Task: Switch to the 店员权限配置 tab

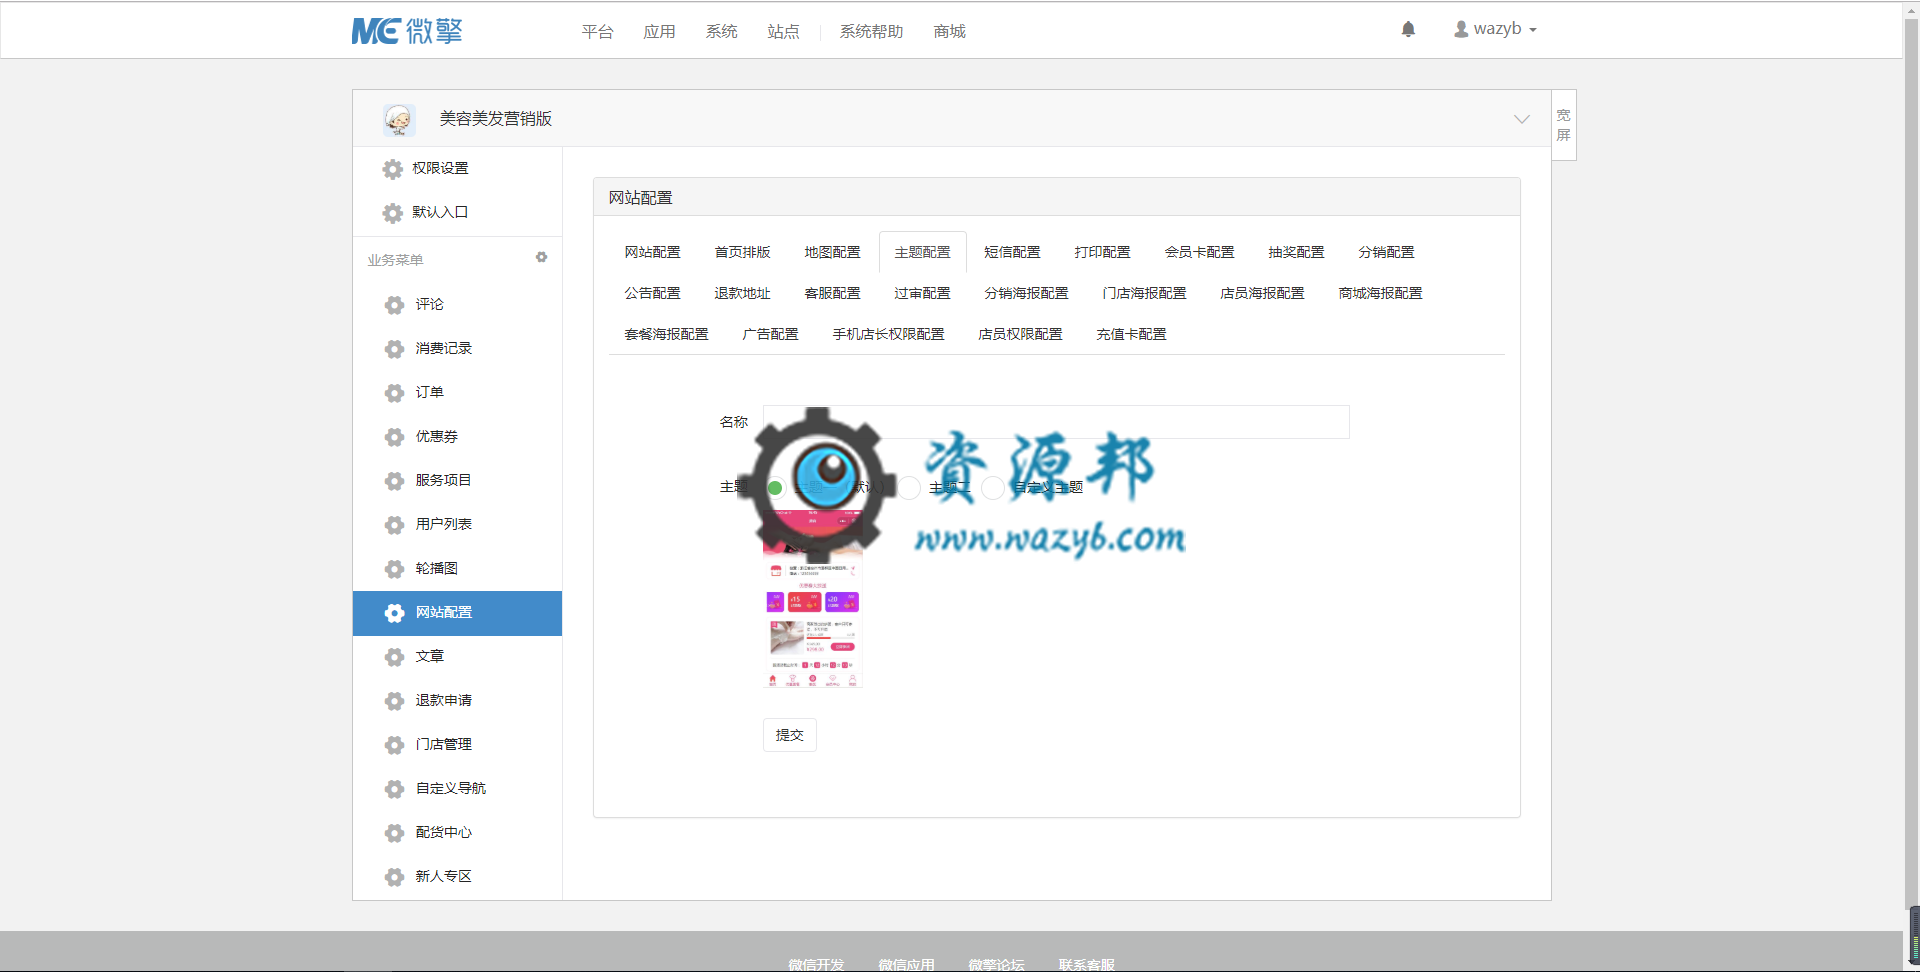Action: tap(1021, 334)
